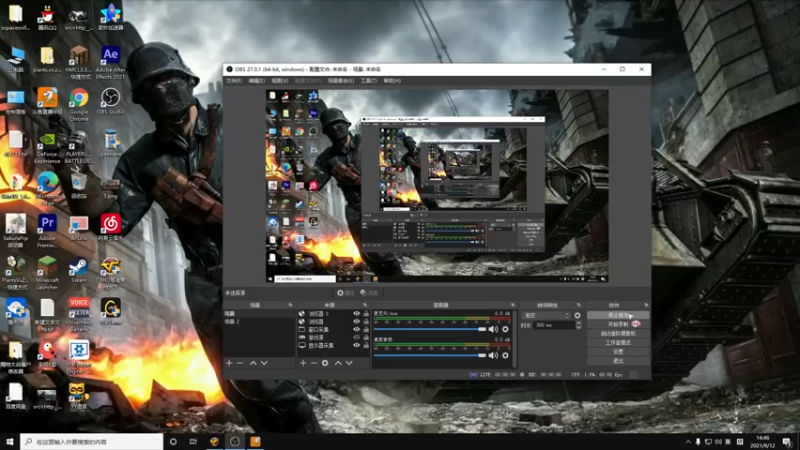800x450 pixels.
Task: Move scene down in Scenes panel
Action: pyautogui.click(x=264, y=363)
